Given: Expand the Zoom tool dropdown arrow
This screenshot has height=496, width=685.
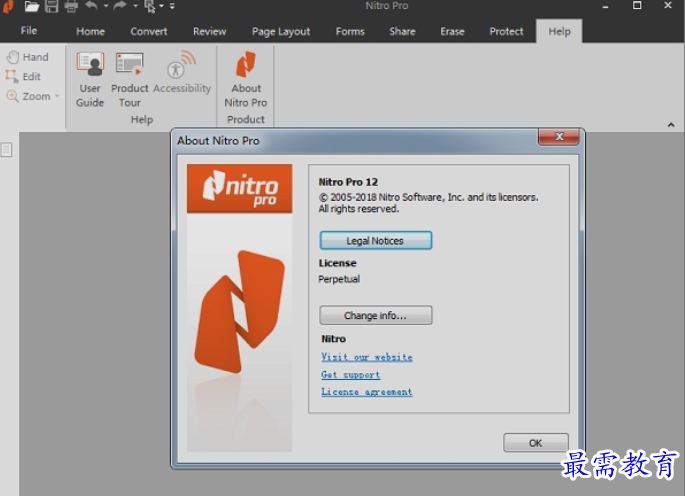Looking at the screenshot, I should click(x=57, y=96).
